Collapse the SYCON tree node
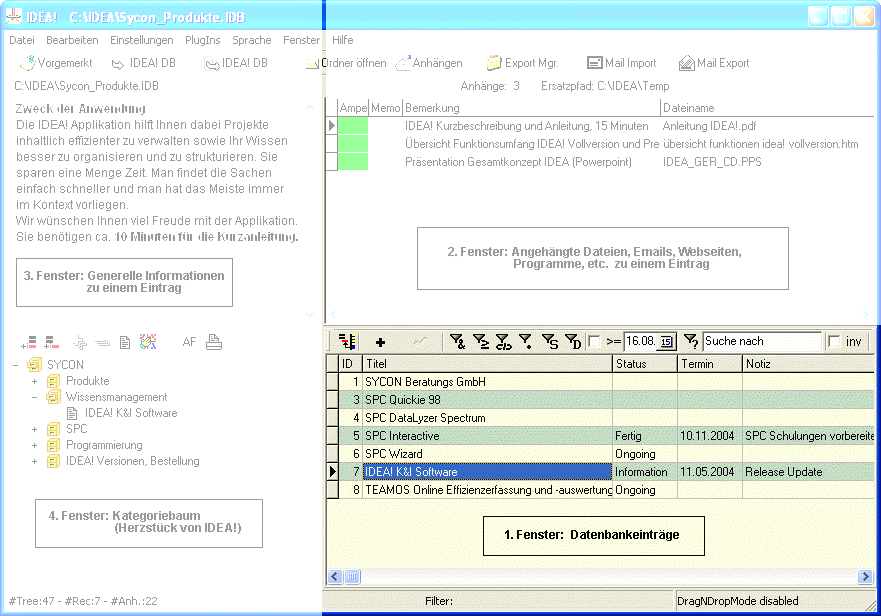The image size is (881, 616). [15, 365]
